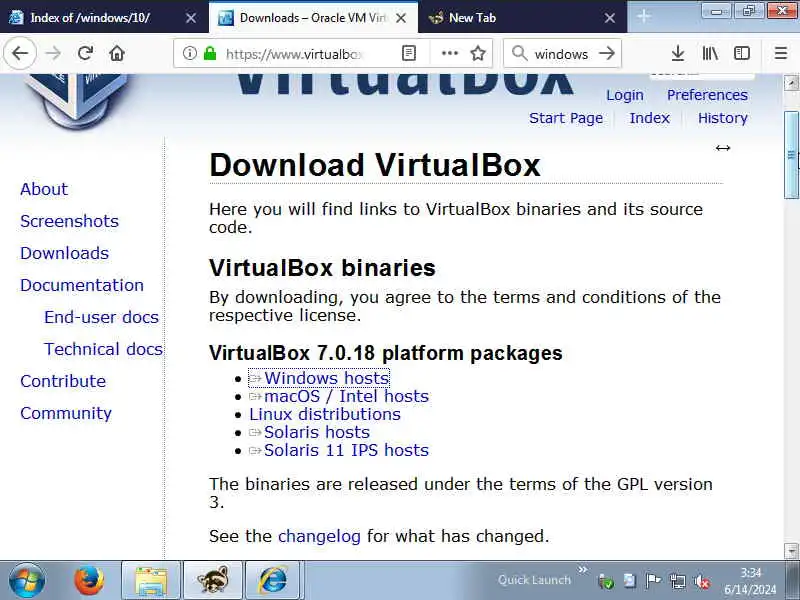Go back using the browser back arrow
800x600 pixels.
pos(20,53)
